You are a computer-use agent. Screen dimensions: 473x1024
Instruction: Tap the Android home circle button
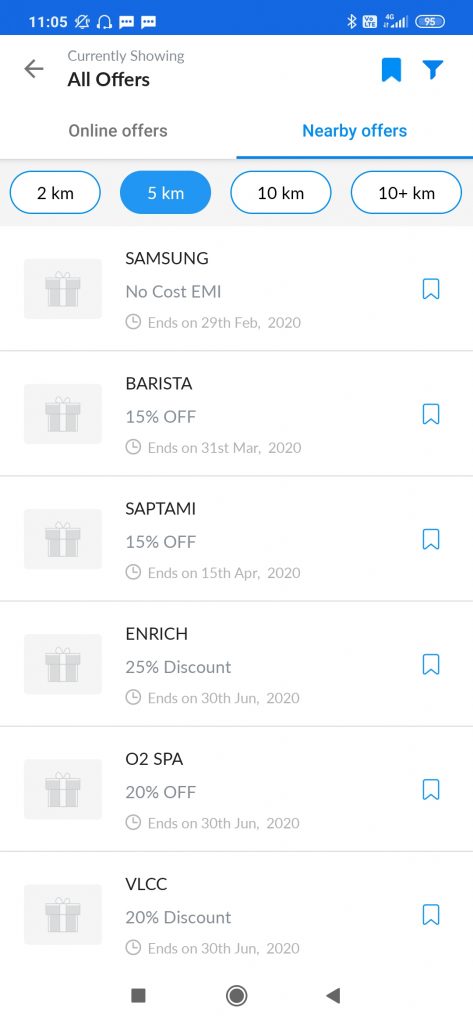click(236, 995)
